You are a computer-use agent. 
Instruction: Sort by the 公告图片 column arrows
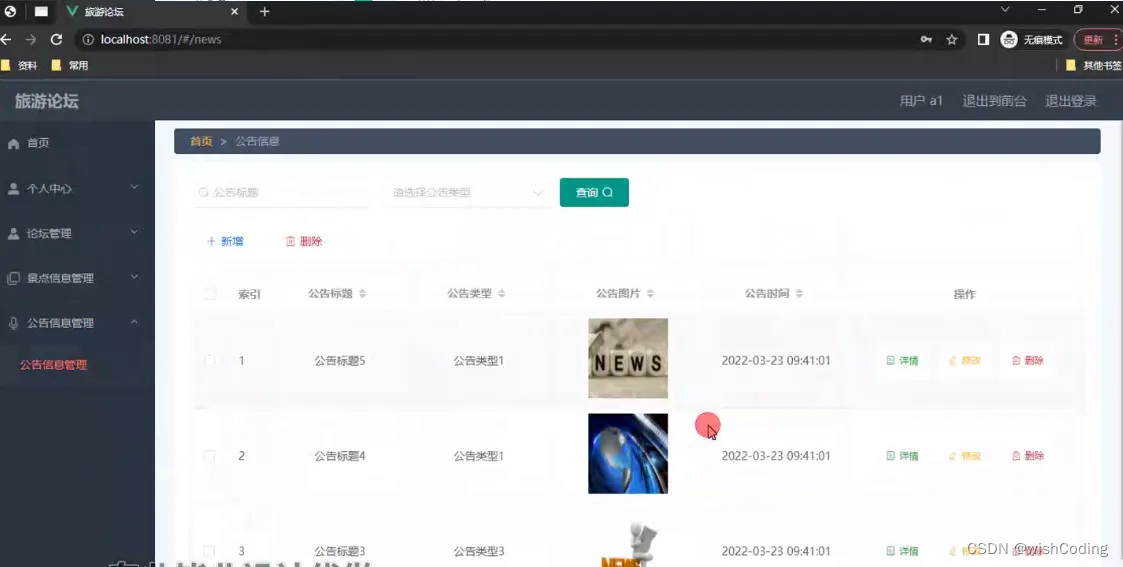point(650,294)
